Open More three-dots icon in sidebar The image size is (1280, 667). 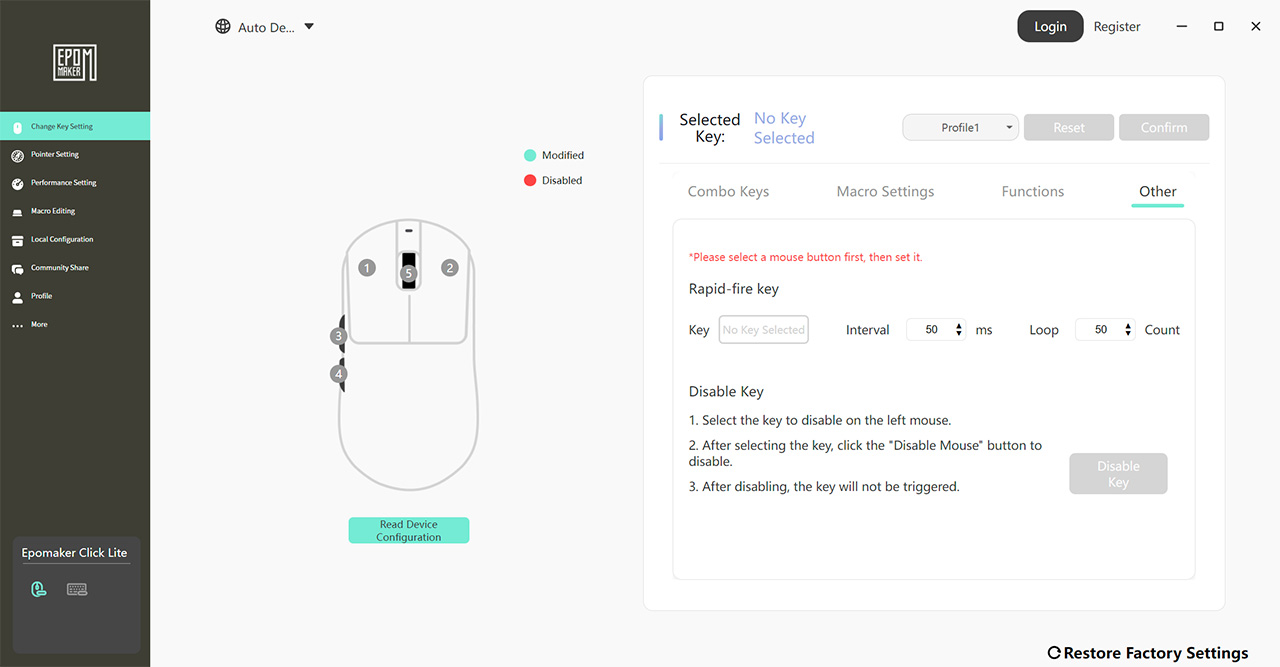[x=17, y=325]
